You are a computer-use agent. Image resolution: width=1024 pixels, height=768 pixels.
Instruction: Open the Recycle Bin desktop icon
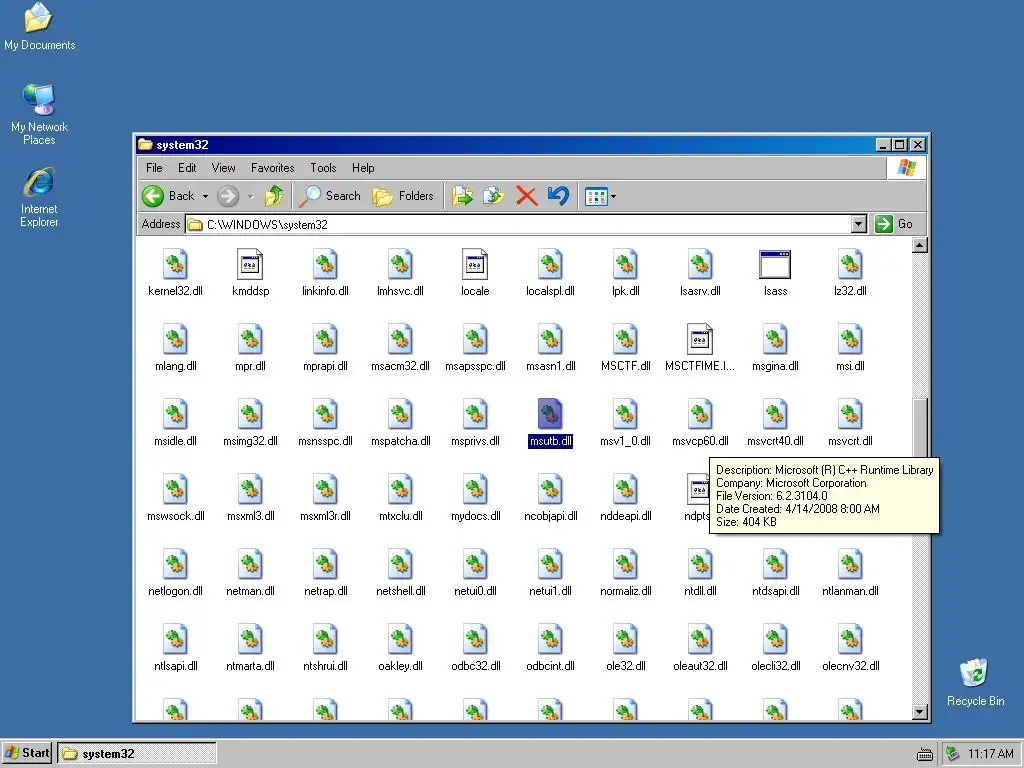click(x=975, y=682)
